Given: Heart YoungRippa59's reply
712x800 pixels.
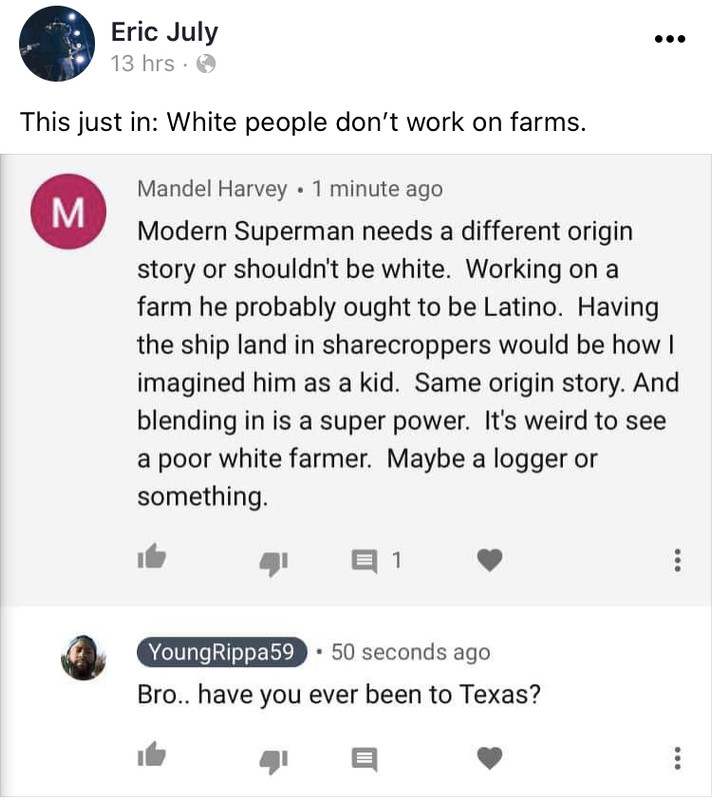Looking at the screenshot, I should tap(488, 760).
